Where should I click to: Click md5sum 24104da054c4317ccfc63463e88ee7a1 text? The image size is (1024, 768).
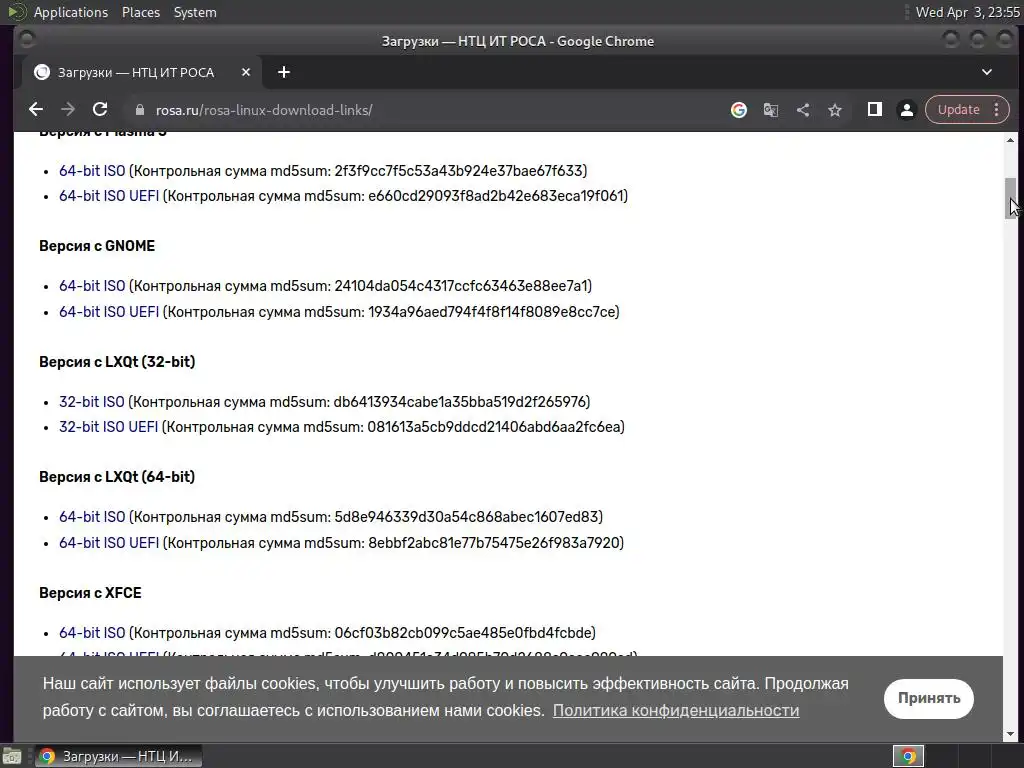[460, 286]
